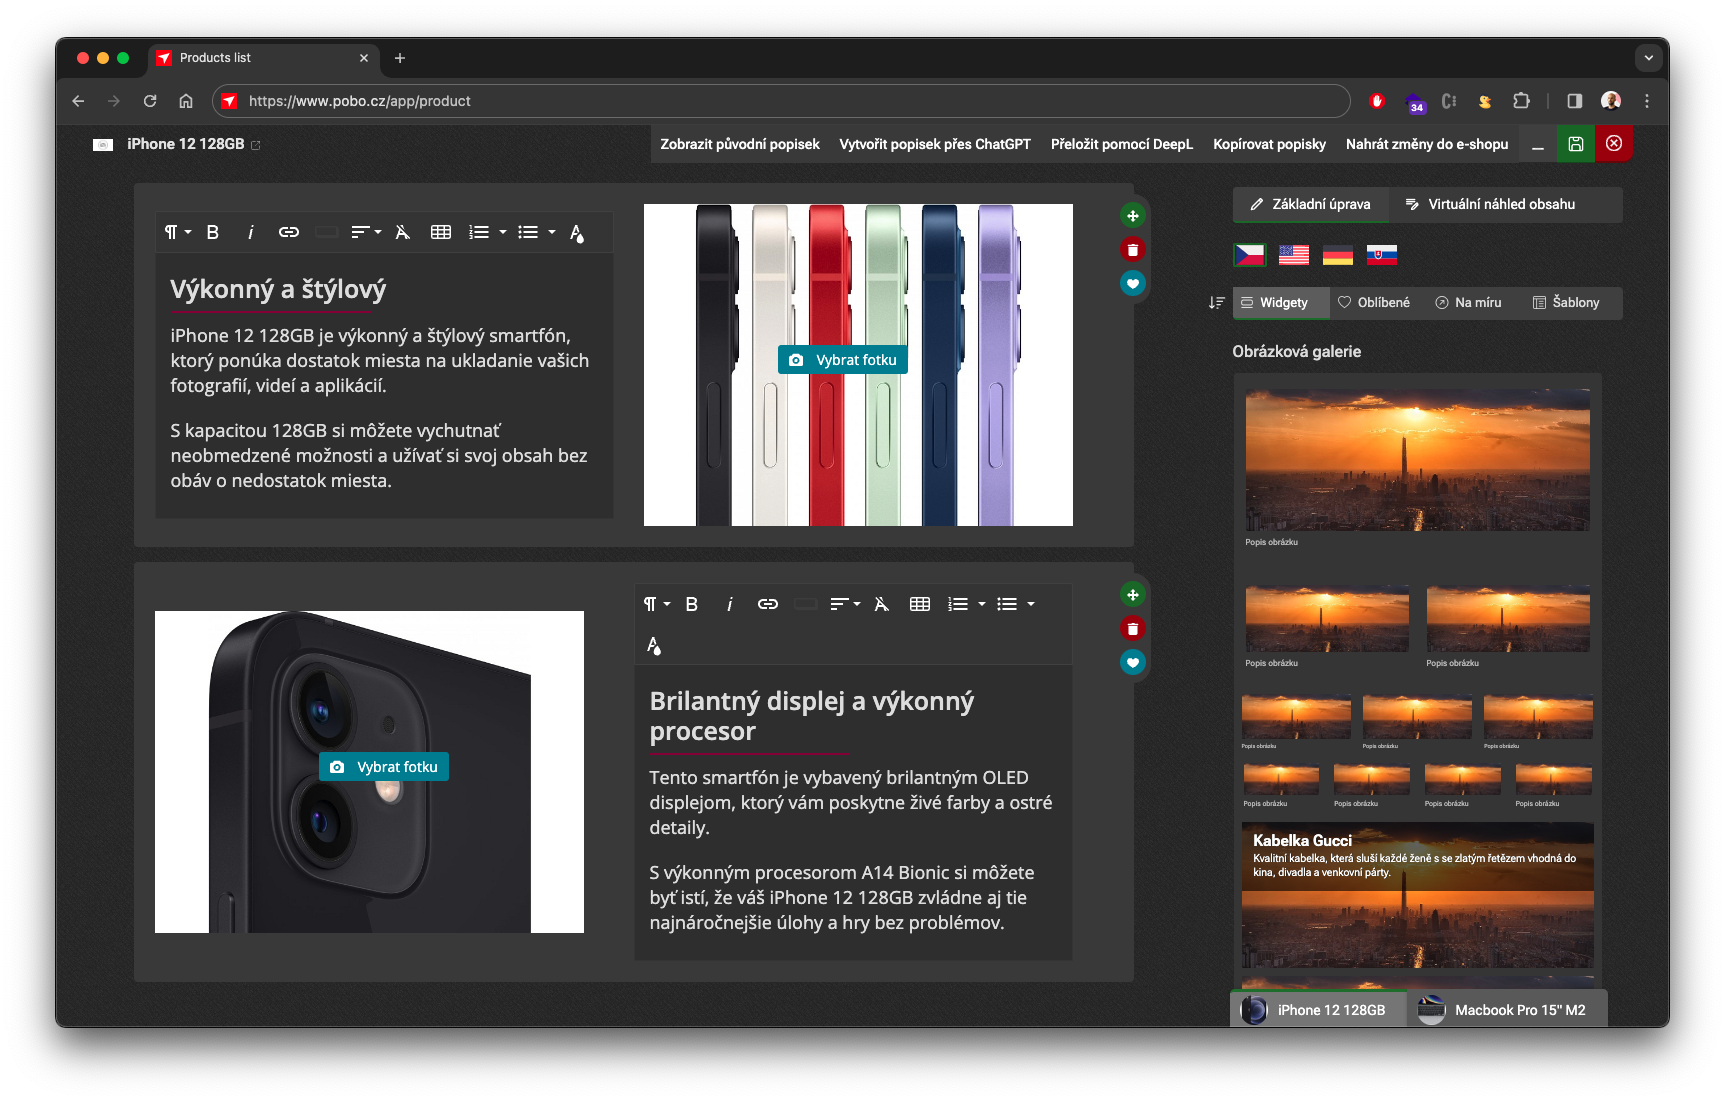Click Kopírovat popisky

1269,144
